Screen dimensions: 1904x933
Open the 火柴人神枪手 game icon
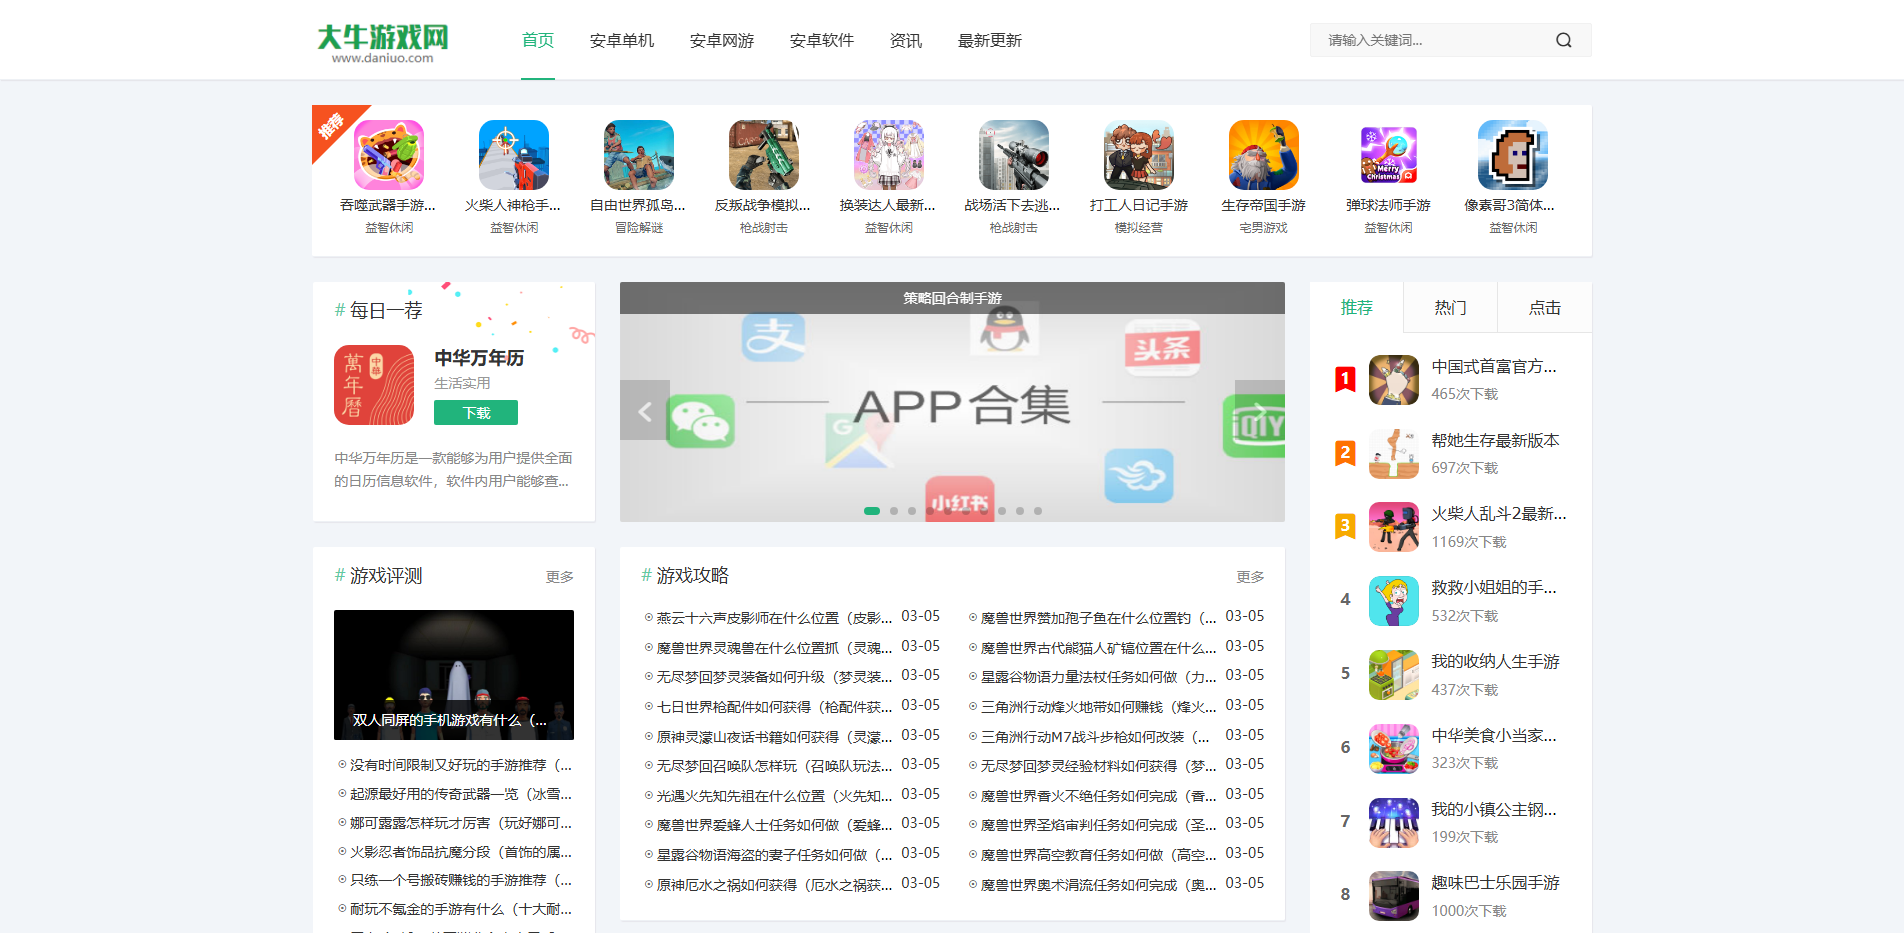(x=514, y=155)
